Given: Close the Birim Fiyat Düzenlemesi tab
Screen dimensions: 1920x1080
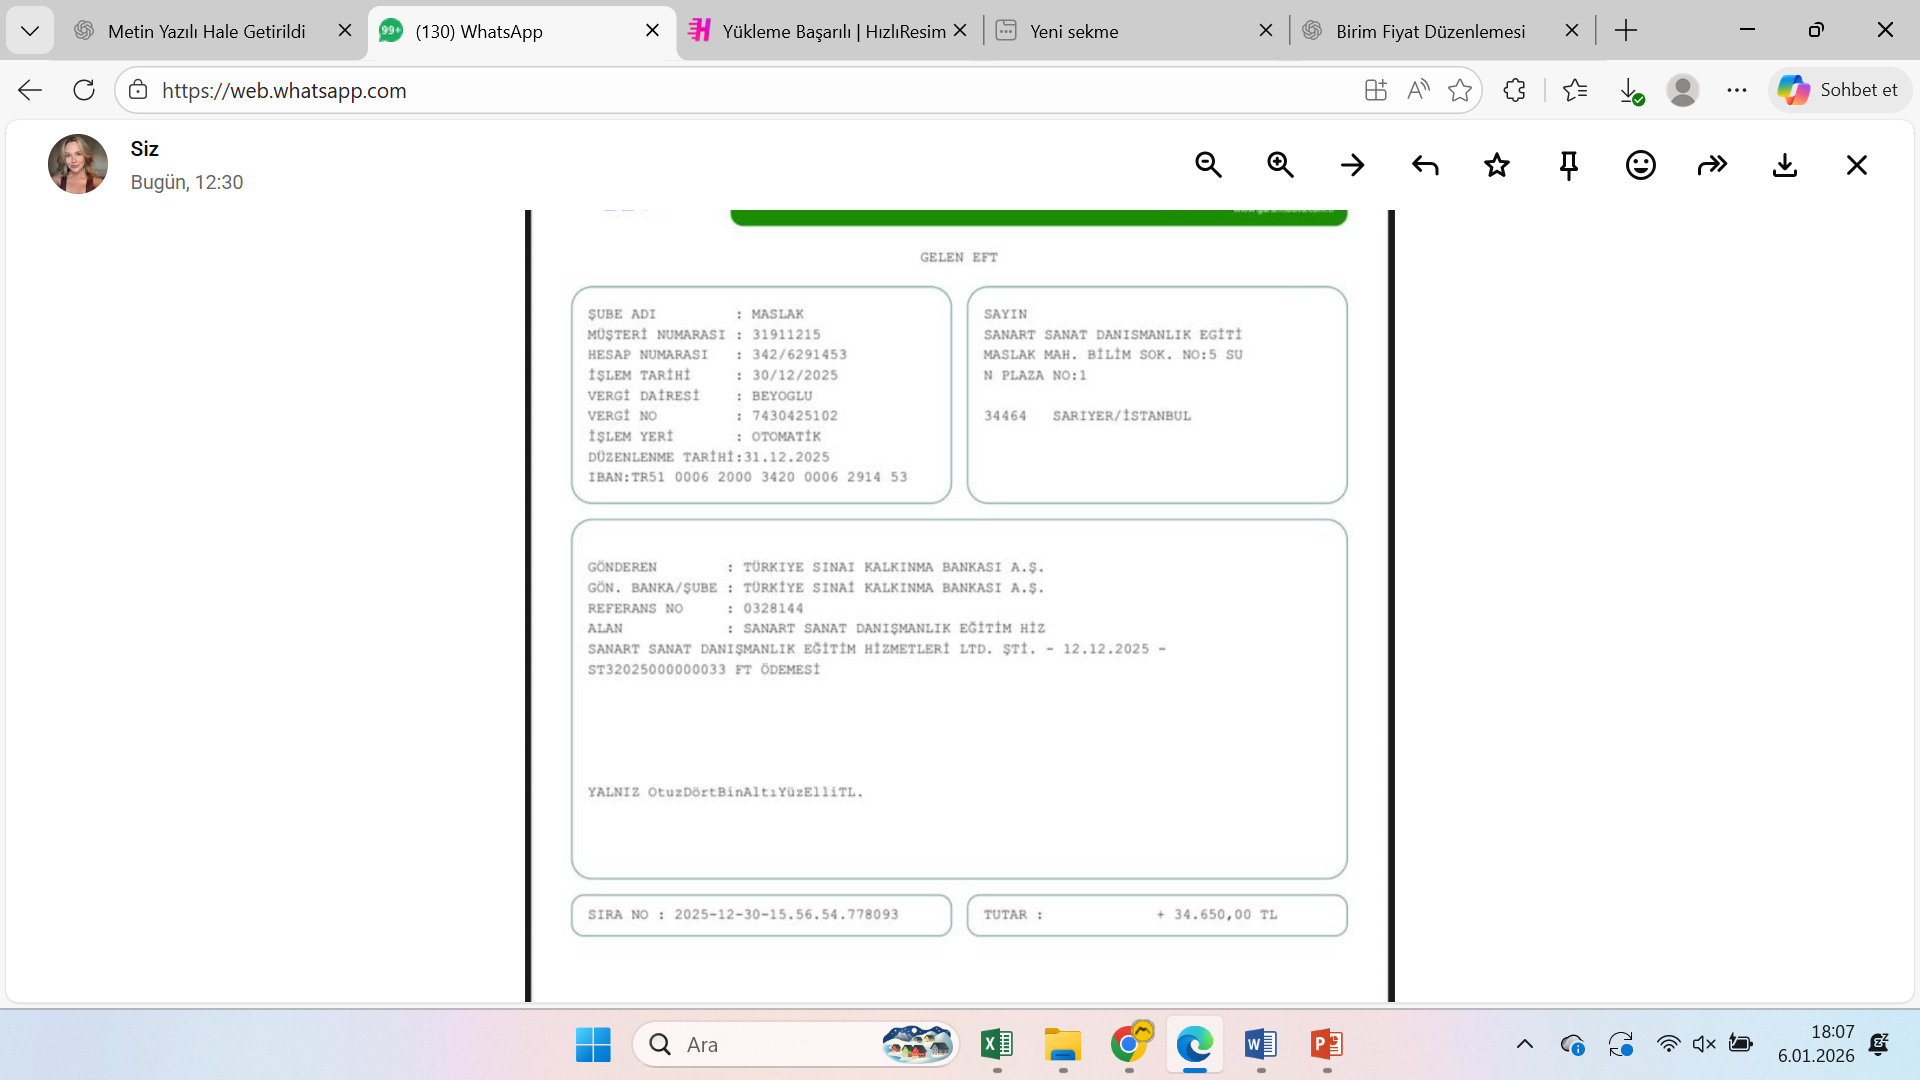Looking at the screenshot, I should pos(1572,31).
